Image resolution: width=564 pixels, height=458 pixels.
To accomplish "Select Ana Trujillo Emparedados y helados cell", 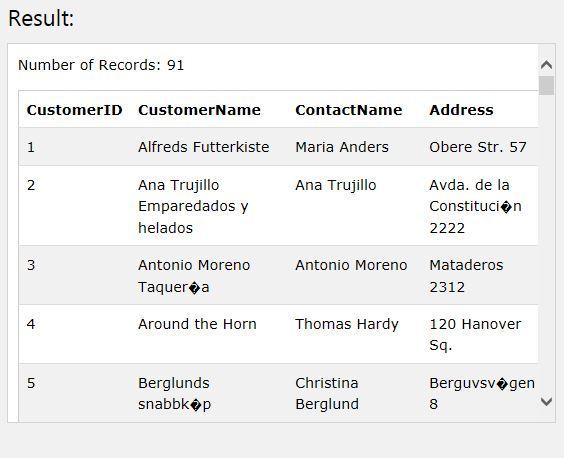I will tap(193, 207).
